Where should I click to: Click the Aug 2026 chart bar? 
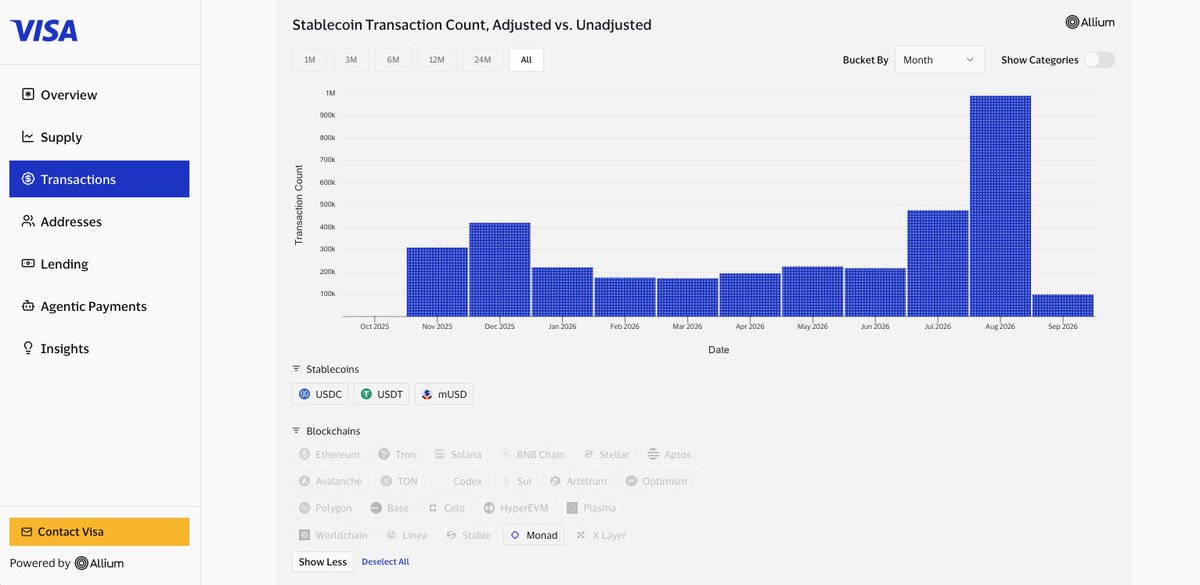click(x=1000, y=206)
